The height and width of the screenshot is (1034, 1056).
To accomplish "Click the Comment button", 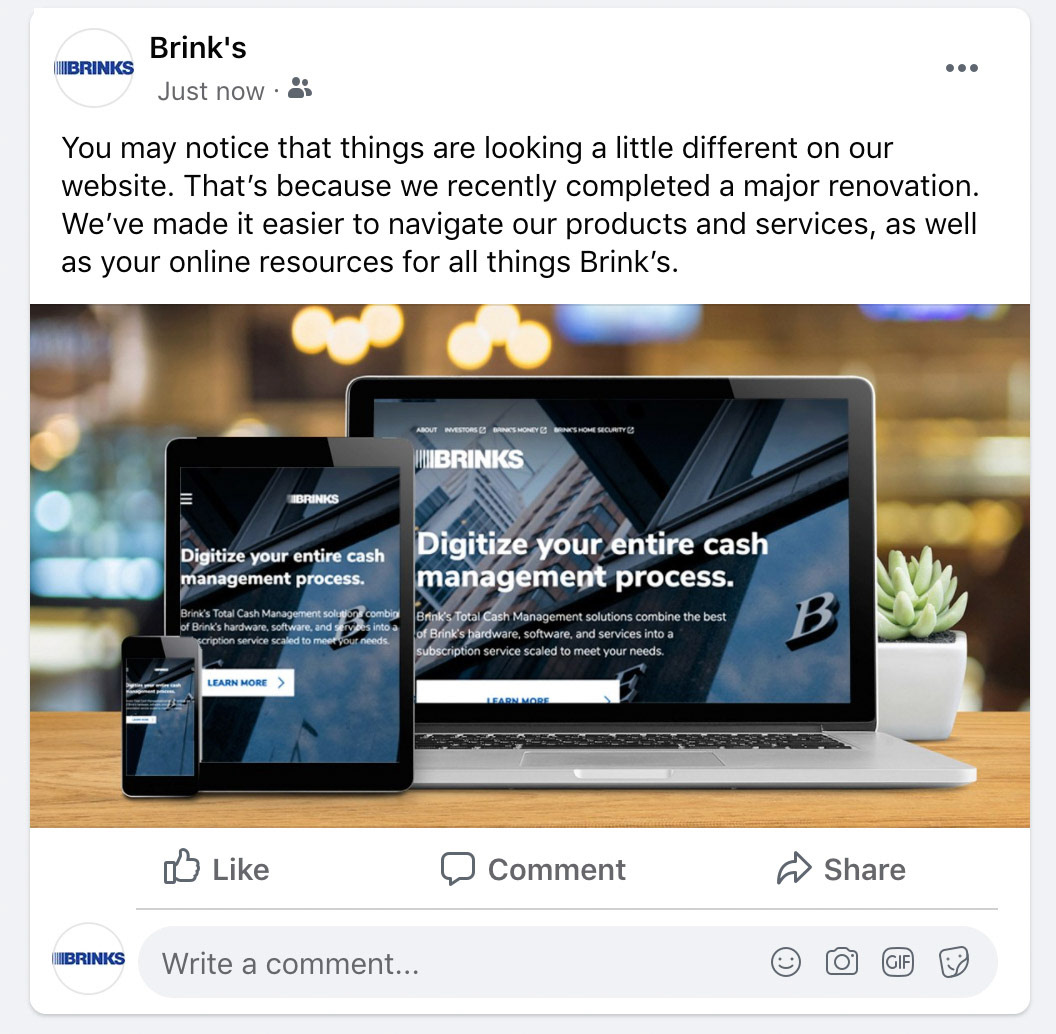I will [x=533, y=869].
